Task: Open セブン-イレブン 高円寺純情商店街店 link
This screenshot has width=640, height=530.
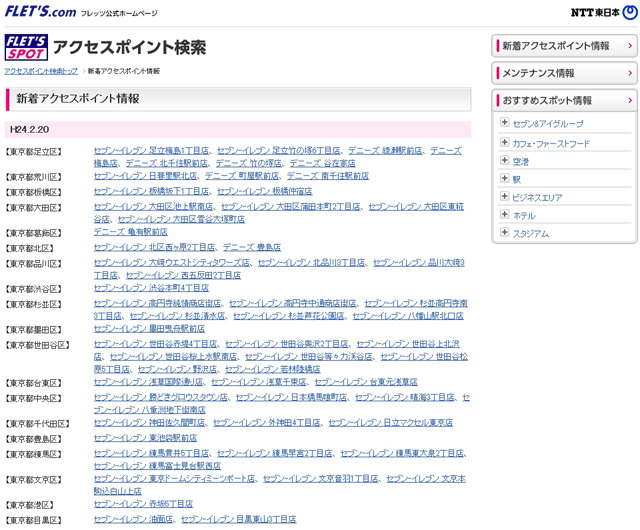Action: (158, 304)
